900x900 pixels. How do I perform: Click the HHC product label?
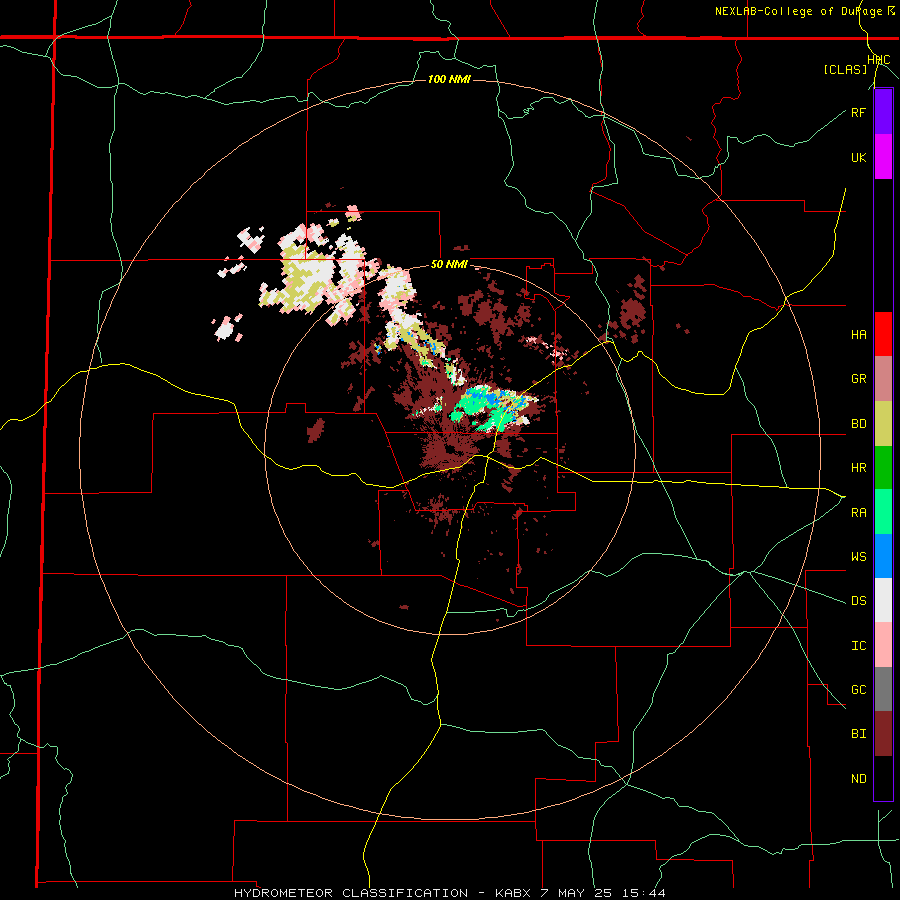tap(878, 60)
